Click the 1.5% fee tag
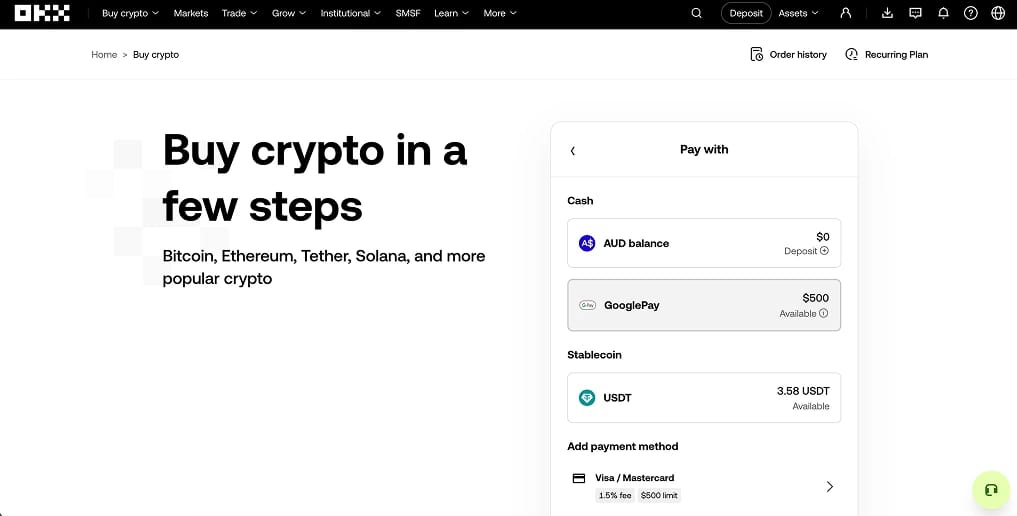This screenshot has height=516, width=1017. [x=615, y=495]
